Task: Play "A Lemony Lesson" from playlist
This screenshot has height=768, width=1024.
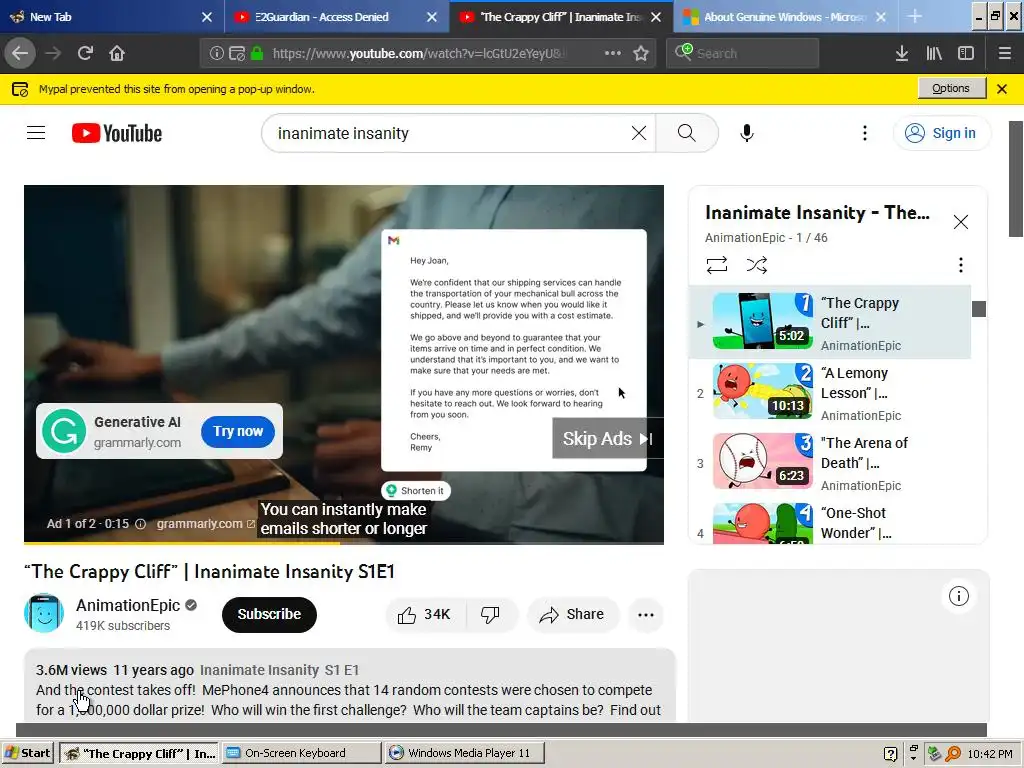Action: 830,392
